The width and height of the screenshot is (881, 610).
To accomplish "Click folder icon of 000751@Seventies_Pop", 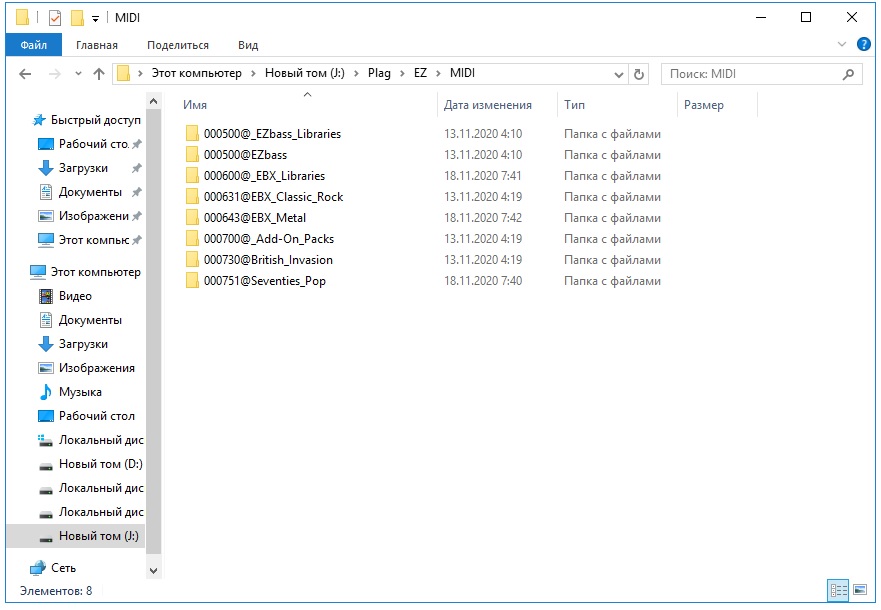I will point(192,281).
